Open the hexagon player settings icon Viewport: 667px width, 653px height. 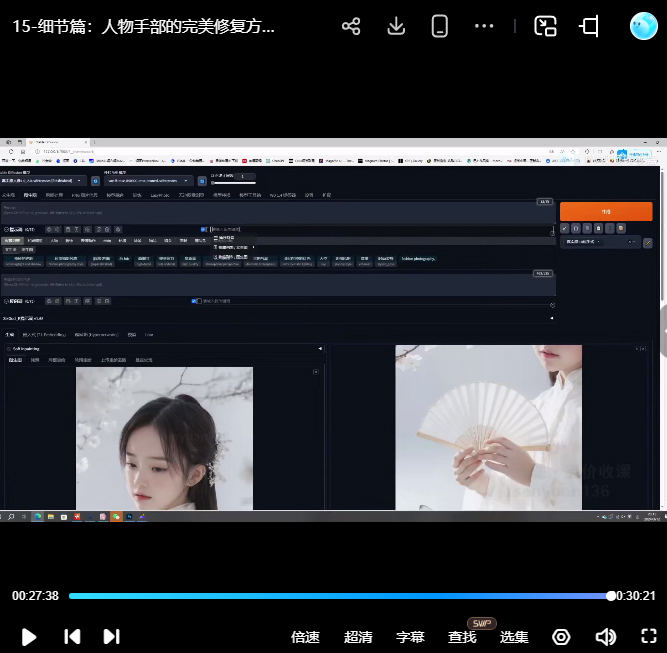(561, 637)
